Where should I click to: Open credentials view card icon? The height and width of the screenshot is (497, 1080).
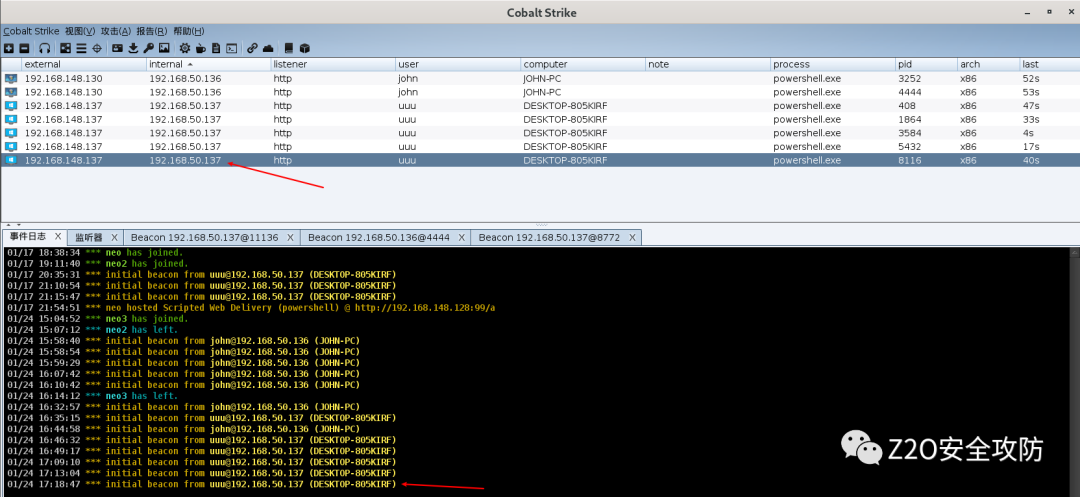point(117,48)
